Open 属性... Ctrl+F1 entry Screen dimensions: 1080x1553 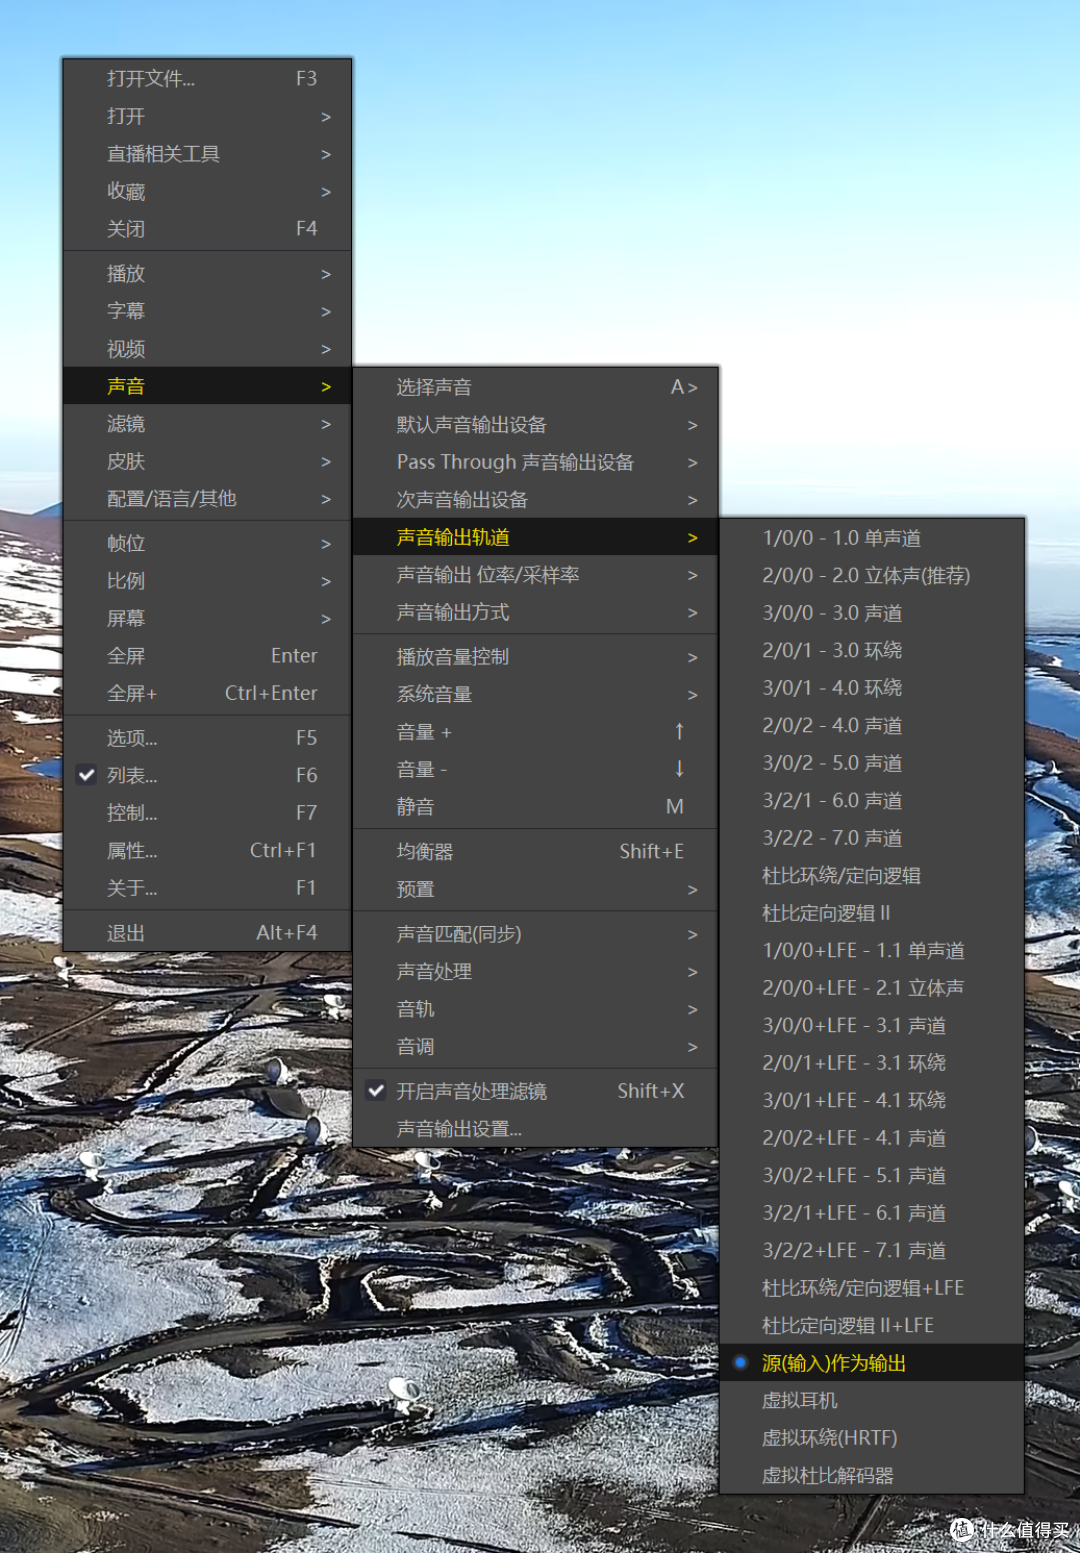tap(207, 851)
